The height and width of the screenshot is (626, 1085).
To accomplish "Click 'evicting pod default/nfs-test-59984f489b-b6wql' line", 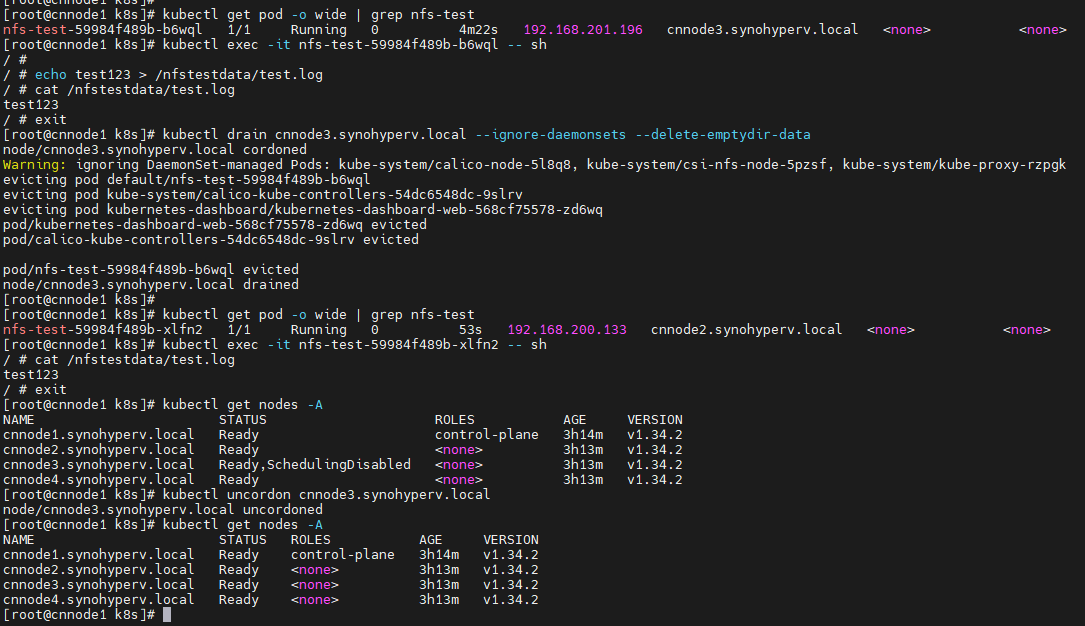I will pos(187,180).
